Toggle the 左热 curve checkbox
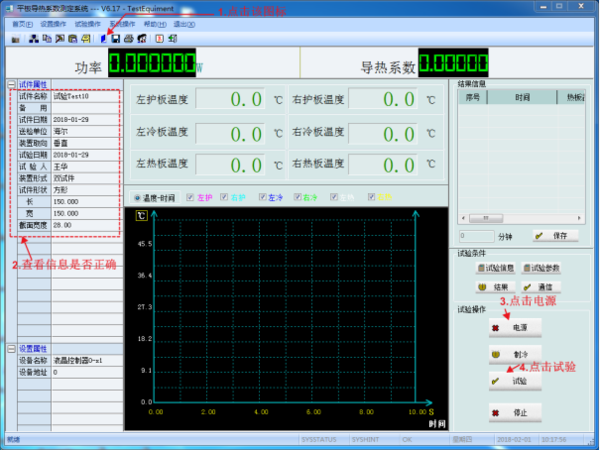This screenshot has height=450, width=600. (x=334, y=197)
